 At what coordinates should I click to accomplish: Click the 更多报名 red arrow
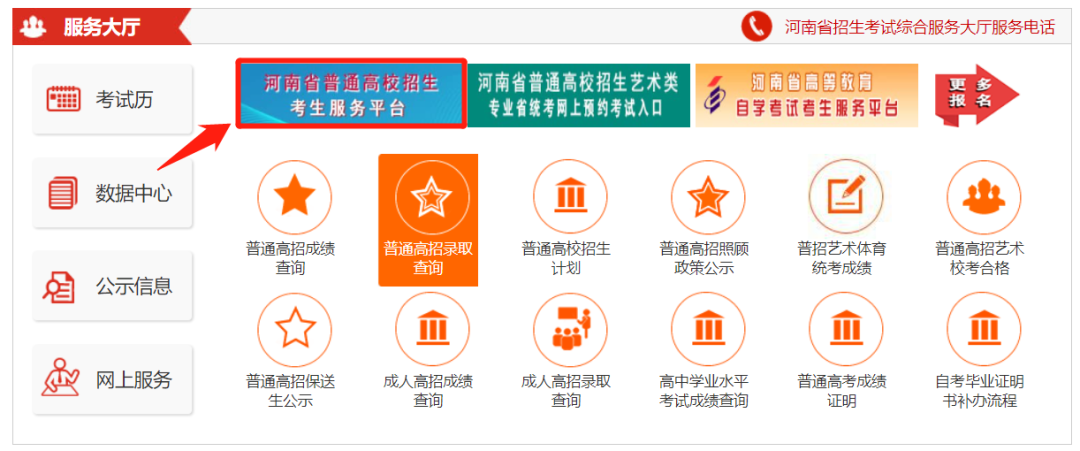tap(975, 96)
